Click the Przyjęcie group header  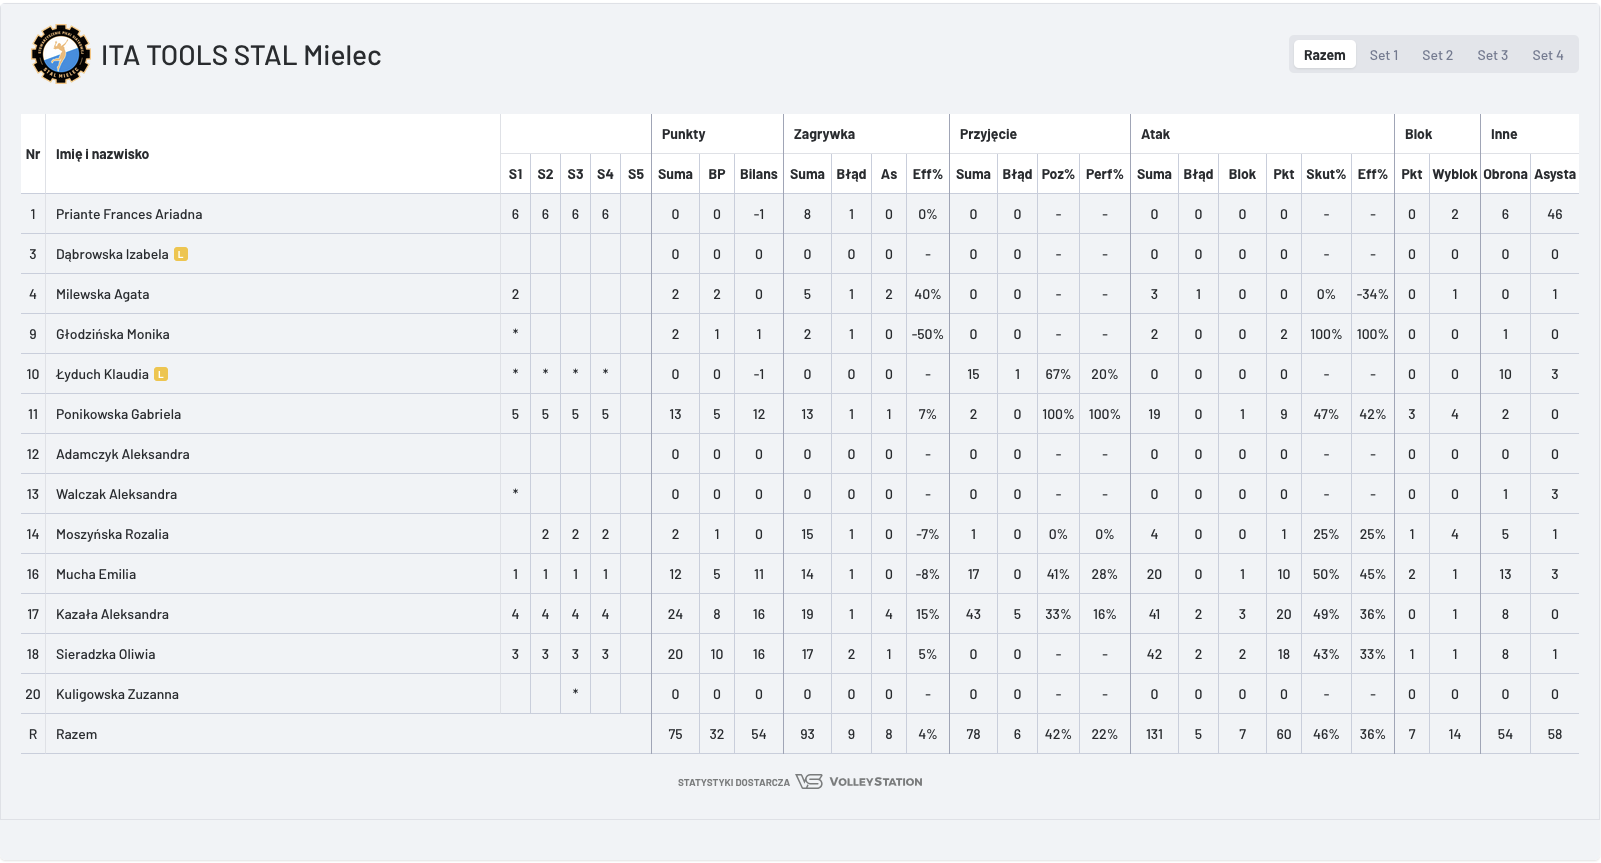click(988, 134)
